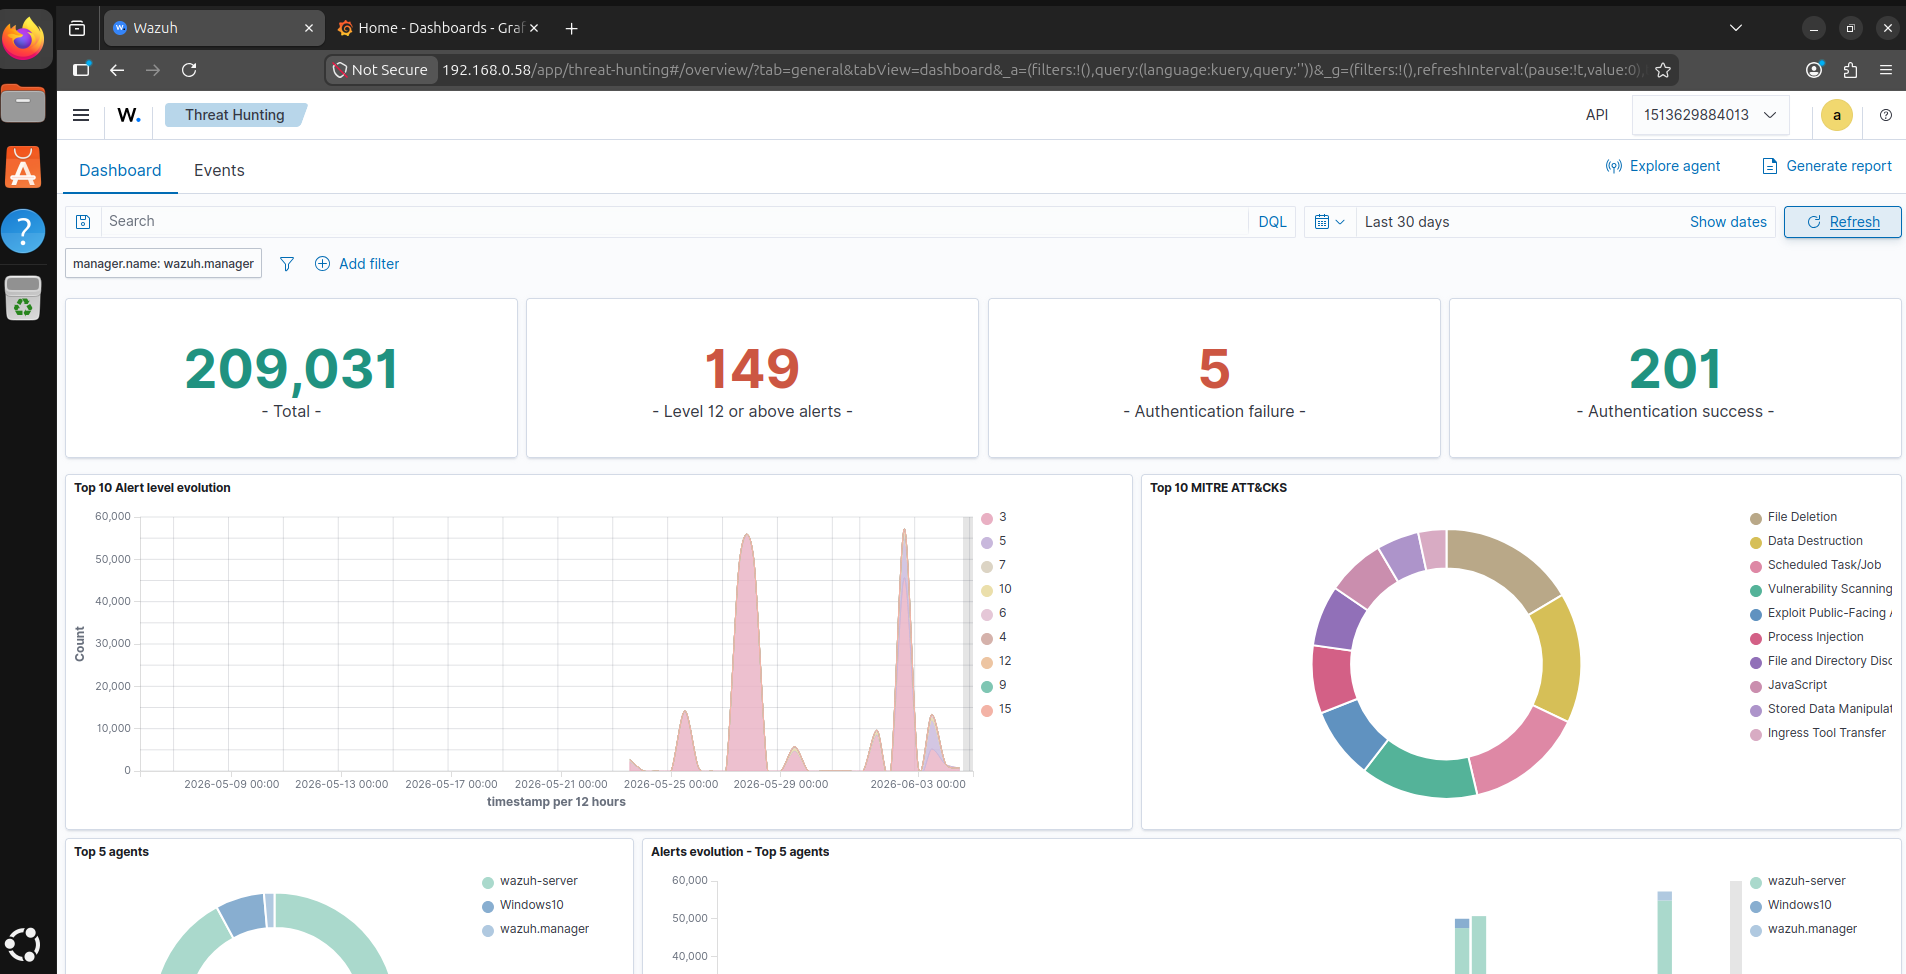Open the Trash in the dock

[x=23, y=297]
